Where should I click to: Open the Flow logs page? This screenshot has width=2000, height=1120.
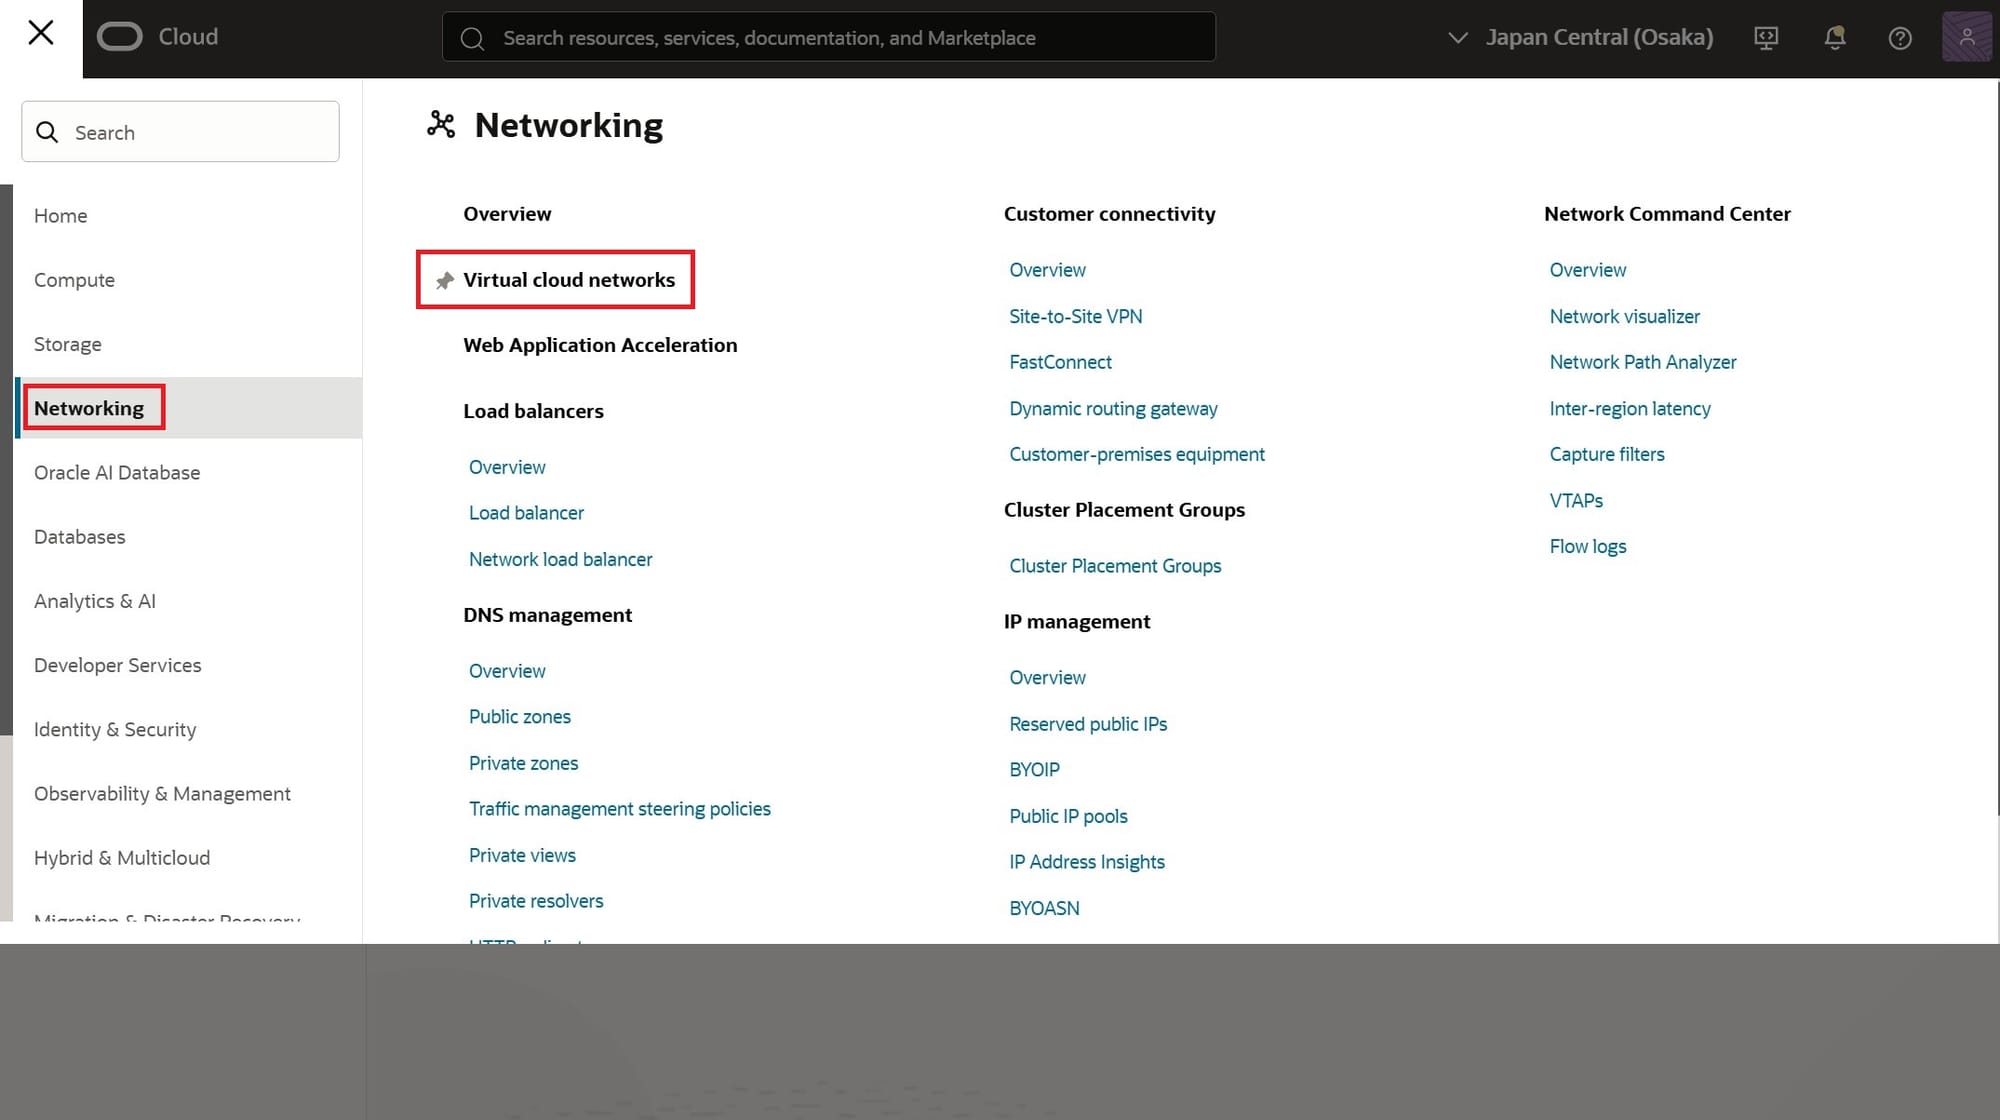click(x=1588, y=546)
